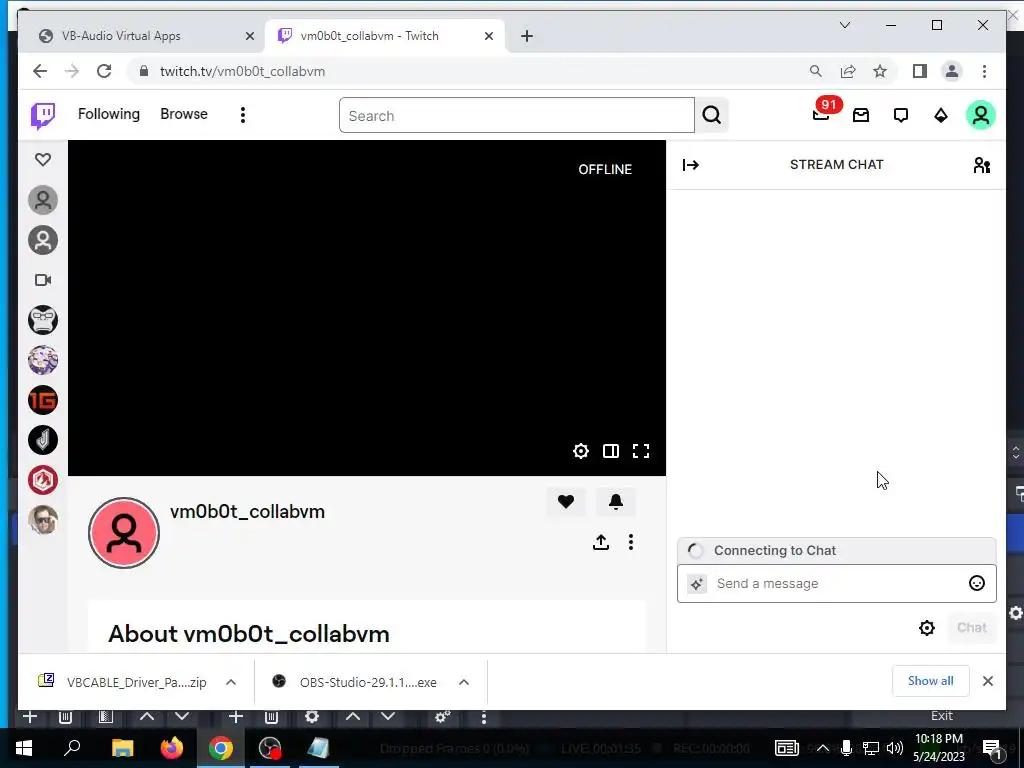The image size is (1024, 768).
Task: Open a new browser tab
Action: pos(526,36)
